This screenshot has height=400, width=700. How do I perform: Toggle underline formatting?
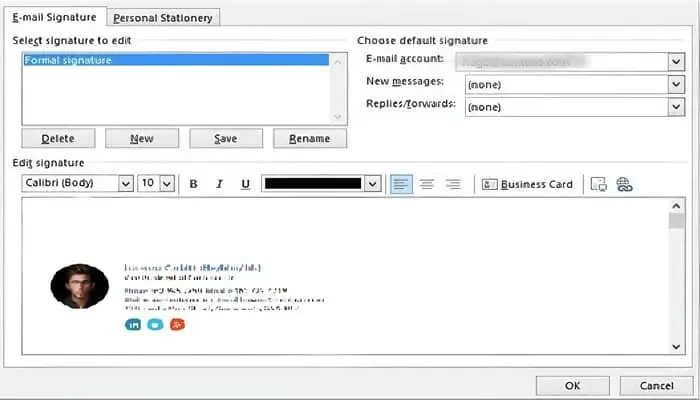[x=245, y=184]
